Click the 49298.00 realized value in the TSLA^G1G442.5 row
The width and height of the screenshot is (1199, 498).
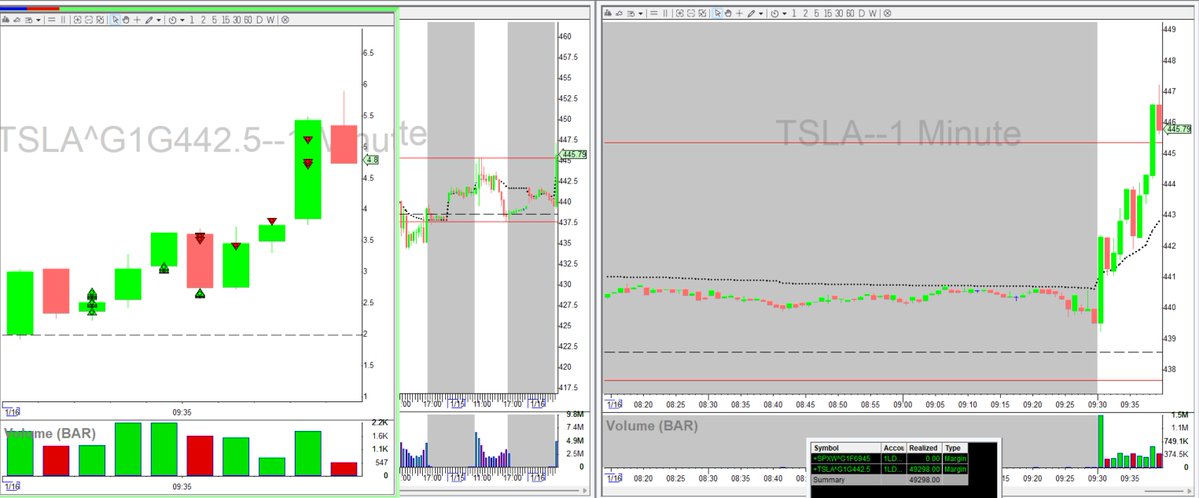point(924,469)
